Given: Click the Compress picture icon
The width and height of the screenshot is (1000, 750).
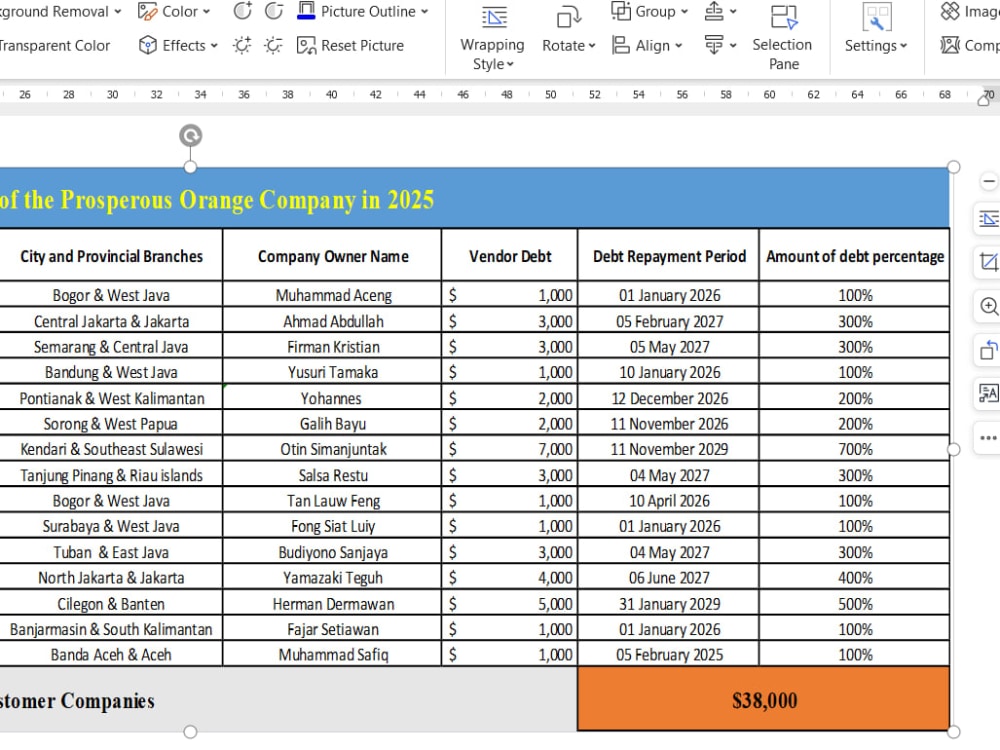Looking at the screenshot, I should [950, 45].
